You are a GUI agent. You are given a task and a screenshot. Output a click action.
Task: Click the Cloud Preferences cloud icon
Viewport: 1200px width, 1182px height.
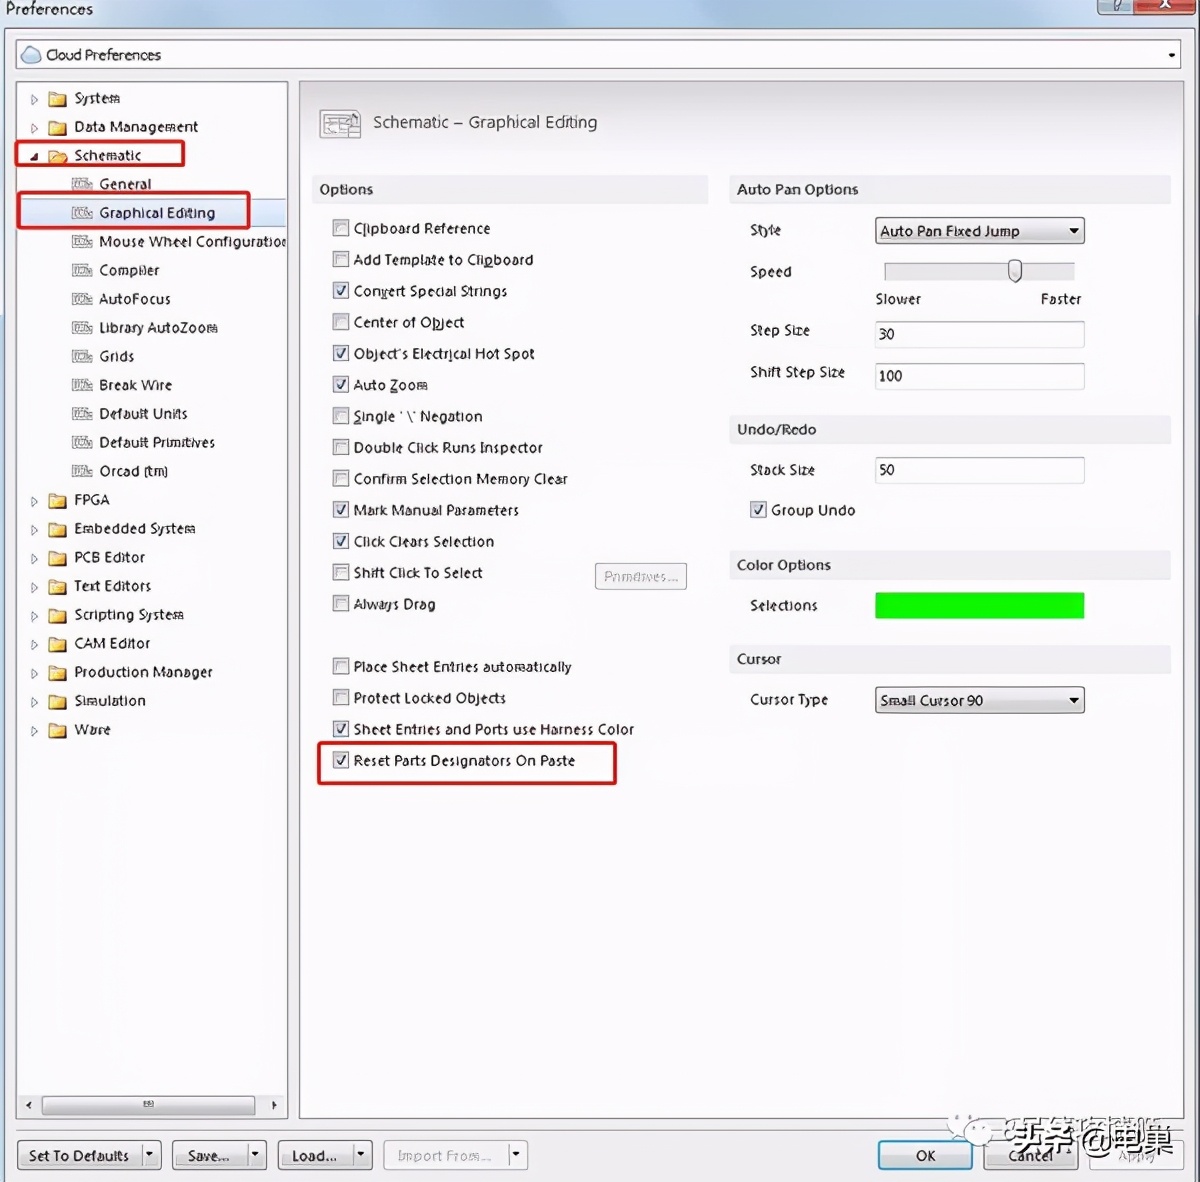point(31,55)
